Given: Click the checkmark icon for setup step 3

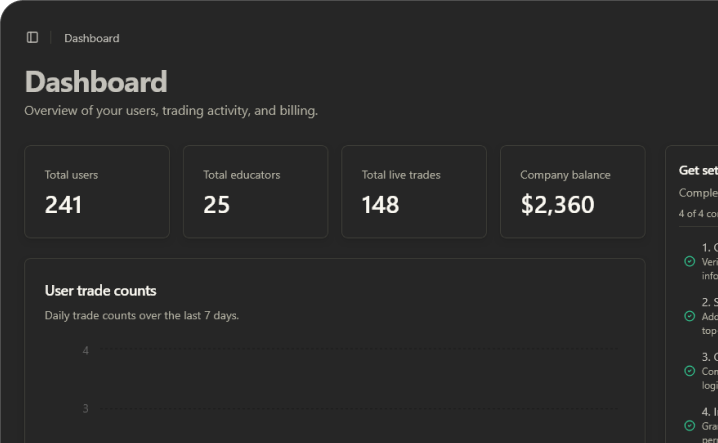Looking at the screenshot, I should [x=690, y=371].
